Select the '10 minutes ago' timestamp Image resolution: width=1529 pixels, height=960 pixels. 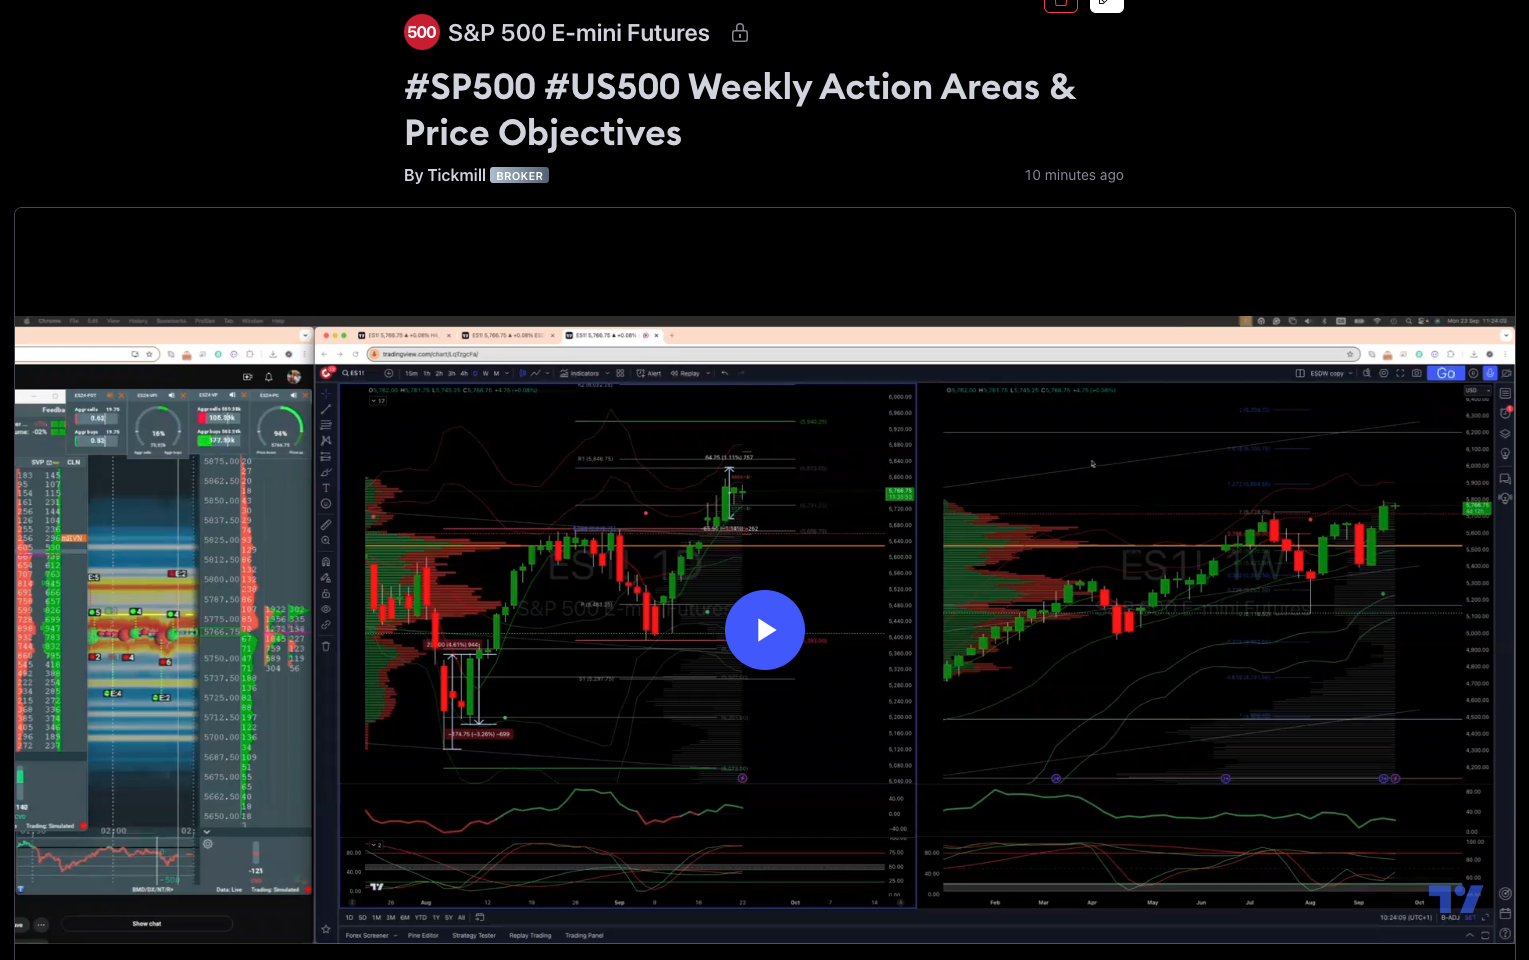tap(1074, 175)
